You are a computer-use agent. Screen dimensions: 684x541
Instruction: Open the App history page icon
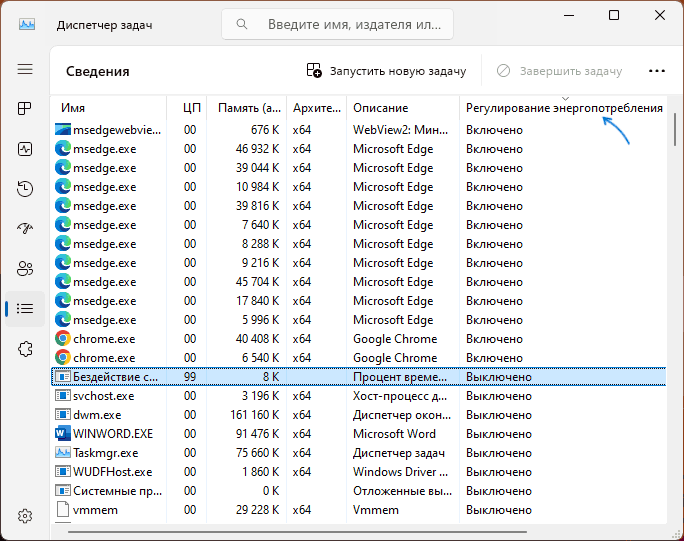pos(25,188)
